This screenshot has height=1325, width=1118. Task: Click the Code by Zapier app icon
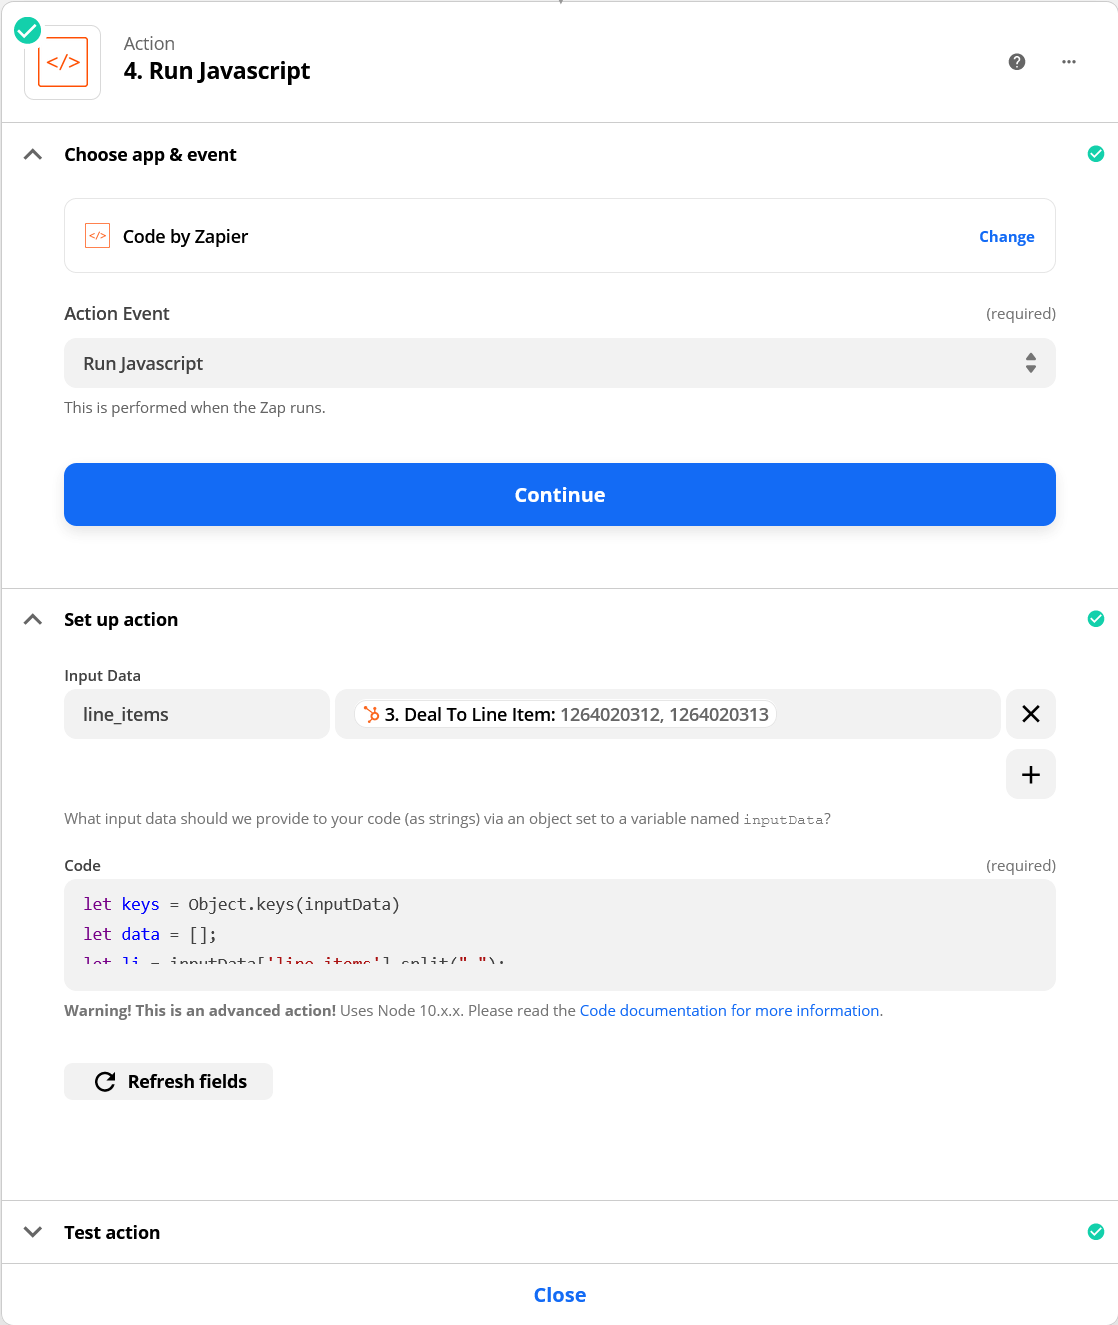[97, 236]
